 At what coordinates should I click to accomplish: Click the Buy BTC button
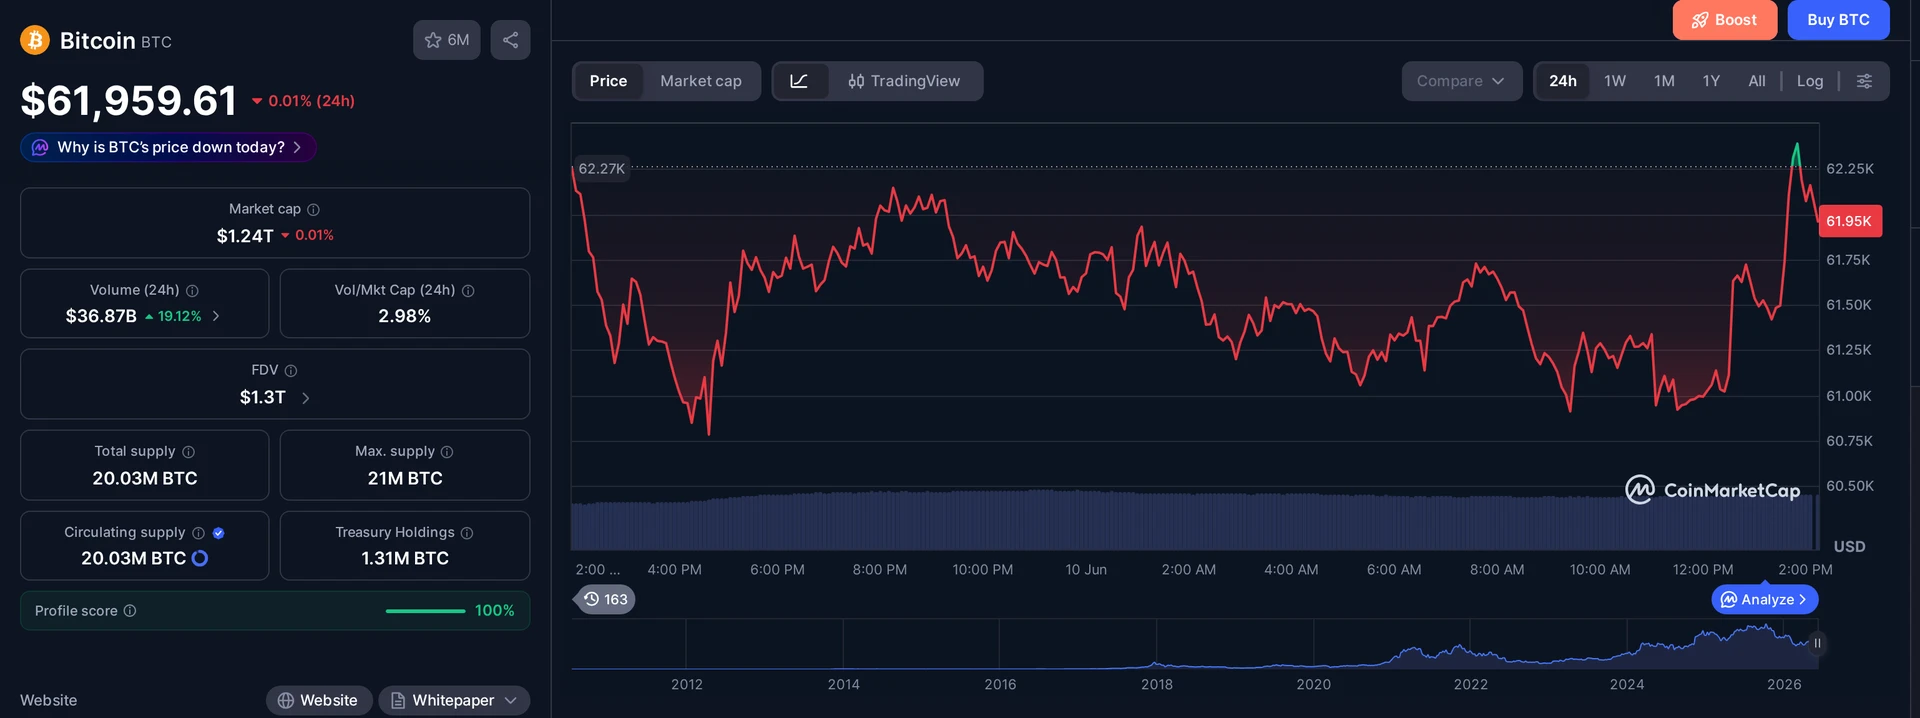click(1838, 20)
